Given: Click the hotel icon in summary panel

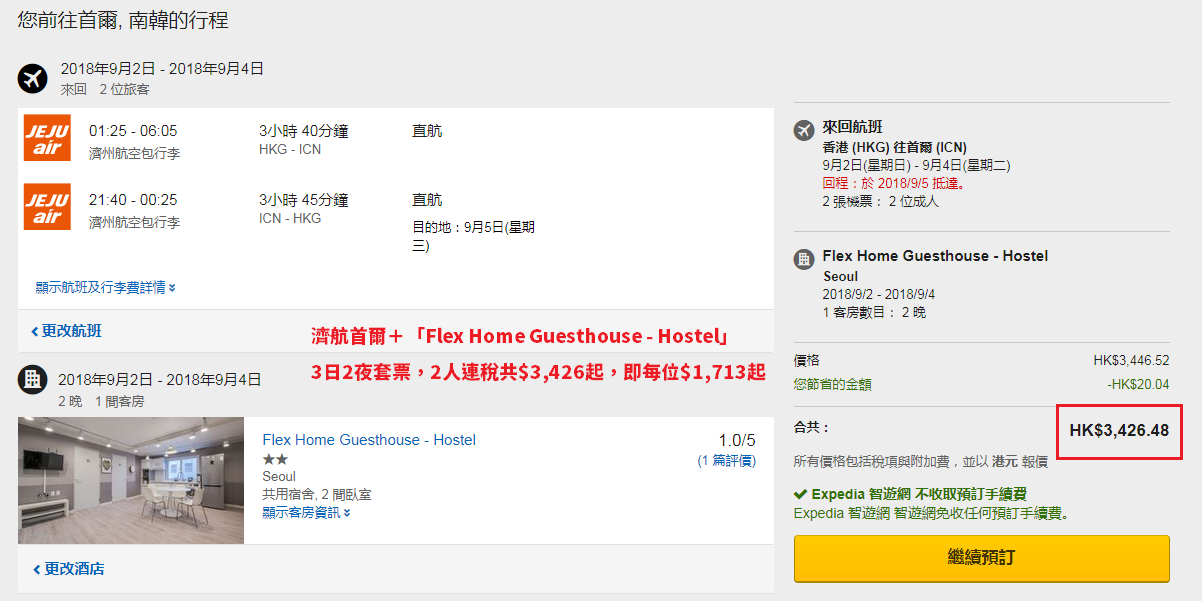Looking at the screenshot, I should click(x=804, y=259).
